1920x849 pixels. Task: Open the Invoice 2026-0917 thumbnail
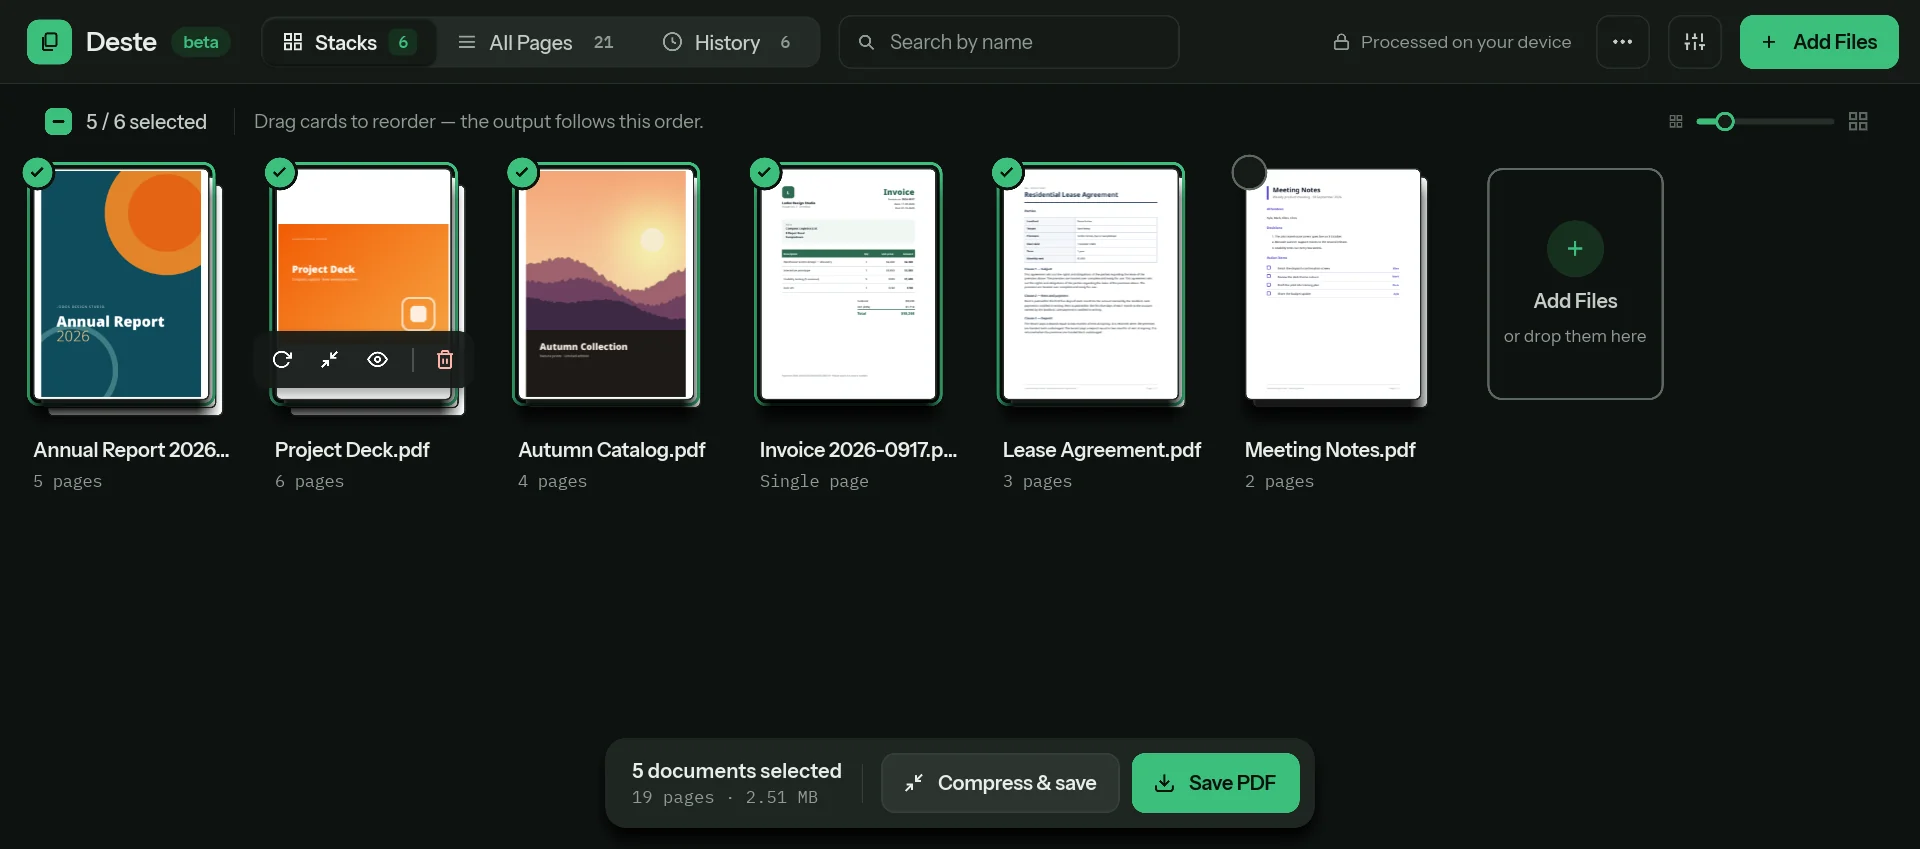[x=848, y=284]
